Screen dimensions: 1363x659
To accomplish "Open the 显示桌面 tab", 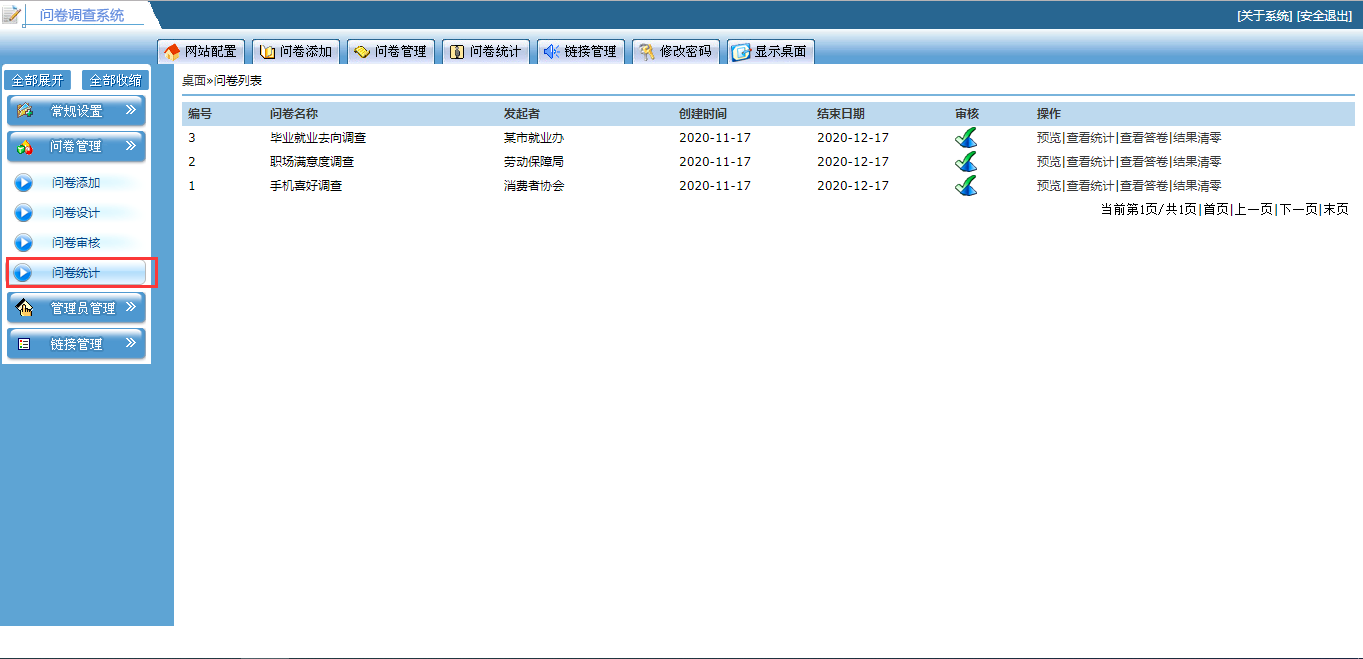I will click(x=771, y=52).
